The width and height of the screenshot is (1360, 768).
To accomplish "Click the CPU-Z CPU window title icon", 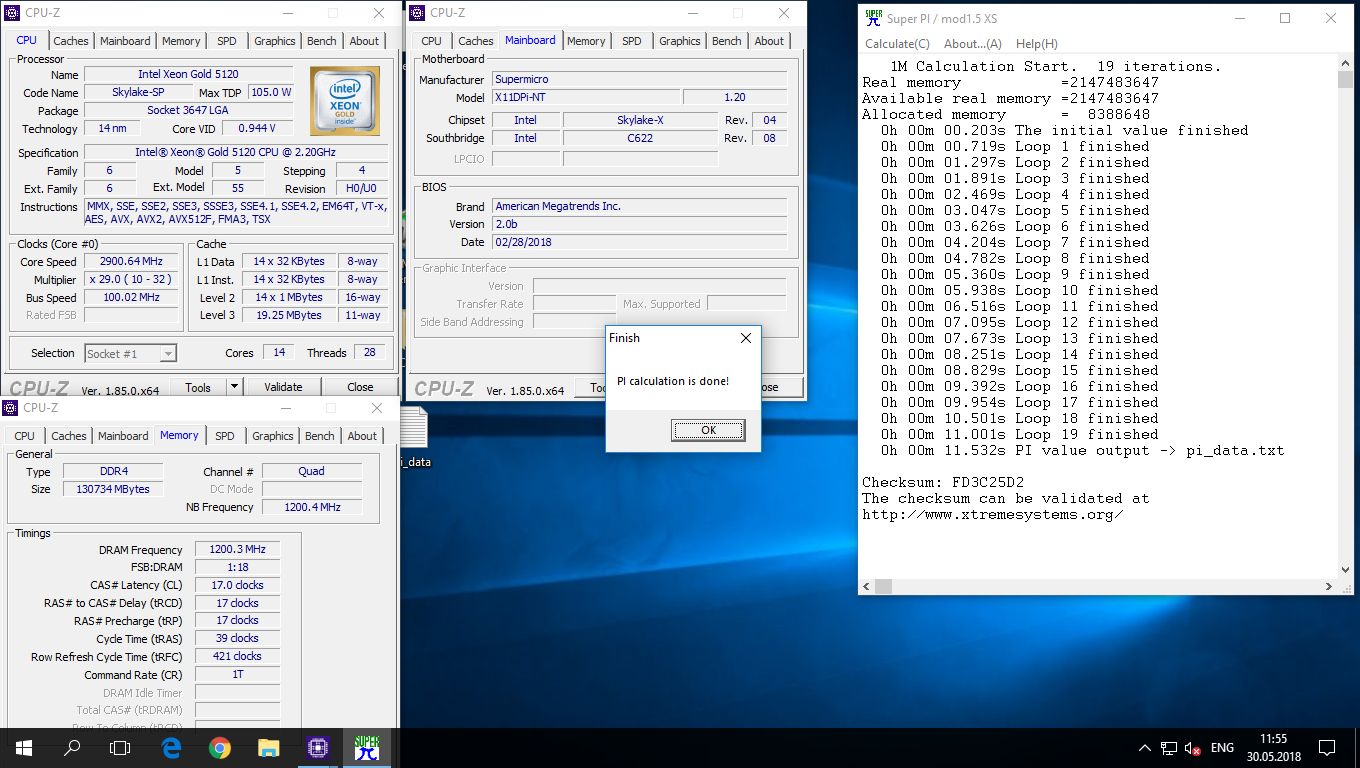I will click(12, 13).
